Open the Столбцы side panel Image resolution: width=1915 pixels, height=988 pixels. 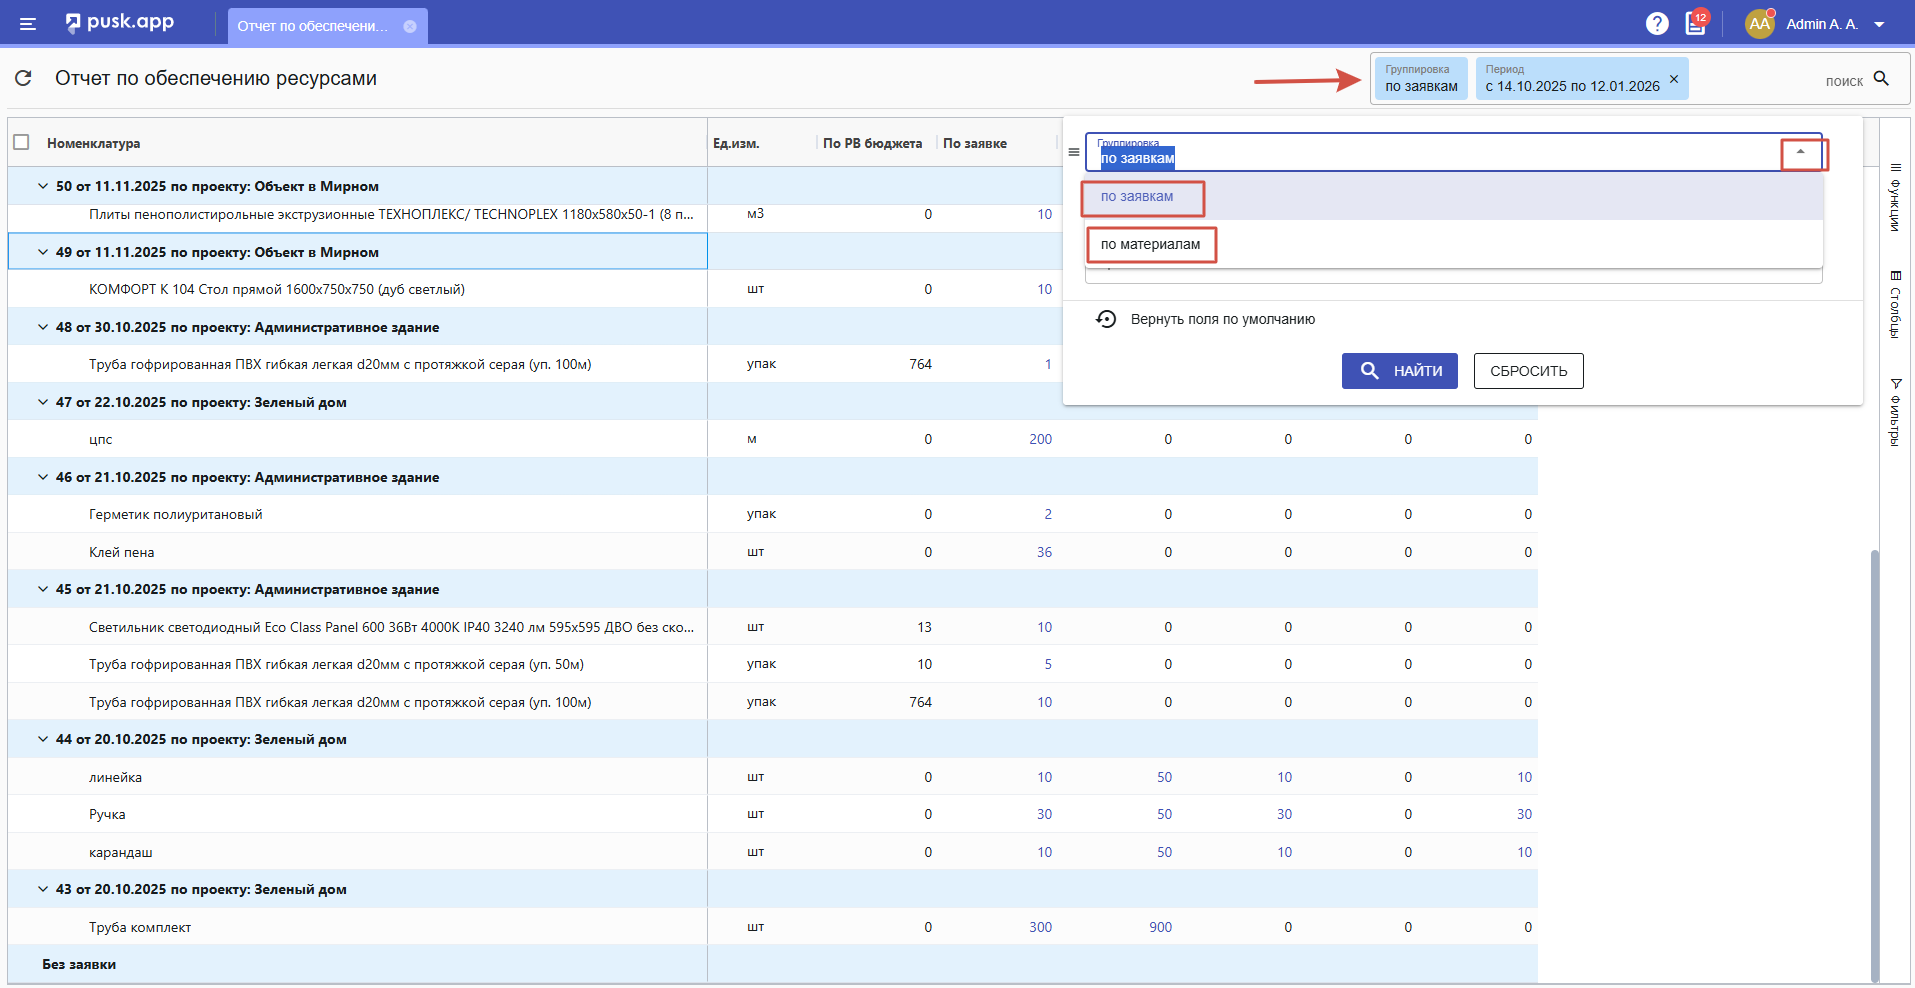click(1895, 305)
